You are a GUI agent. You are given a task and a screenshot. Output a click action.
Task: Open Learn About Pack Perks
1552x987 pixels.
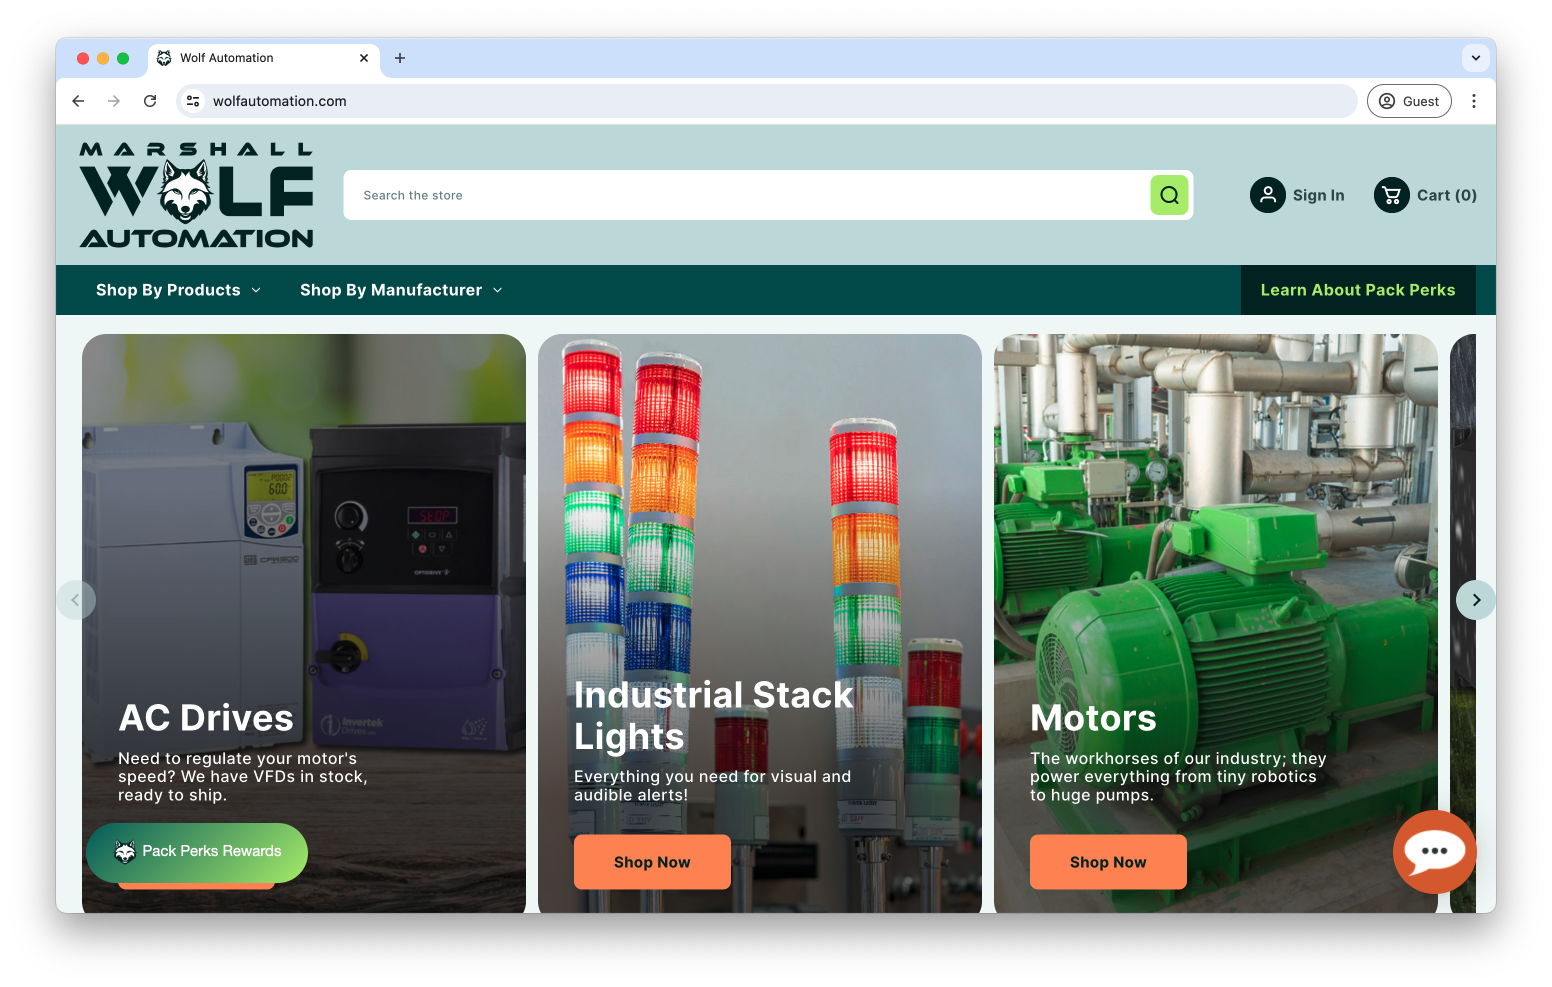[x=1358, y=290]
